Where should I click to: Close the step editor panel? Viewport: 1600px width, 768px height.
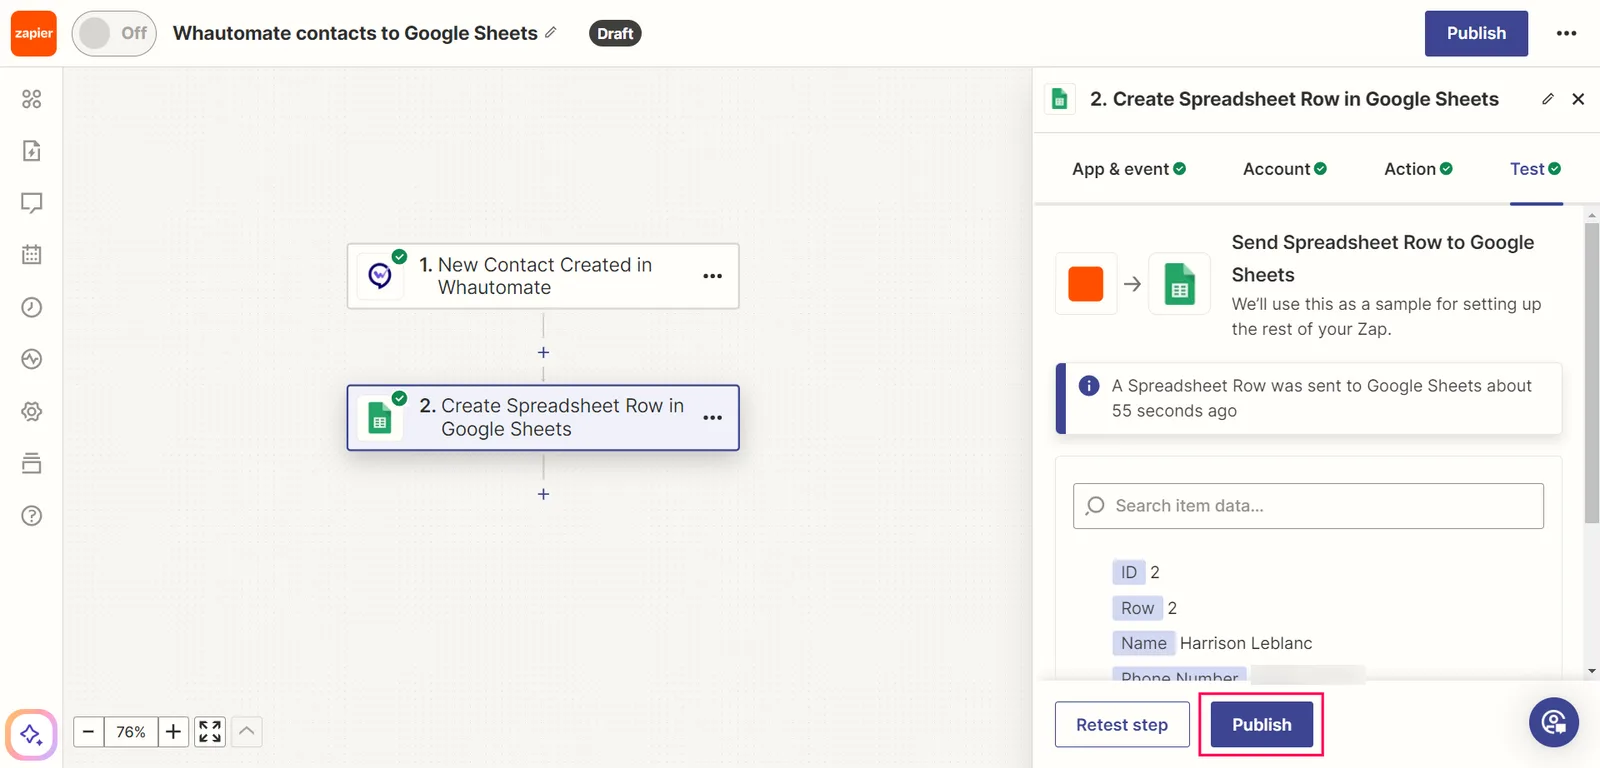tap(1578, 99)
